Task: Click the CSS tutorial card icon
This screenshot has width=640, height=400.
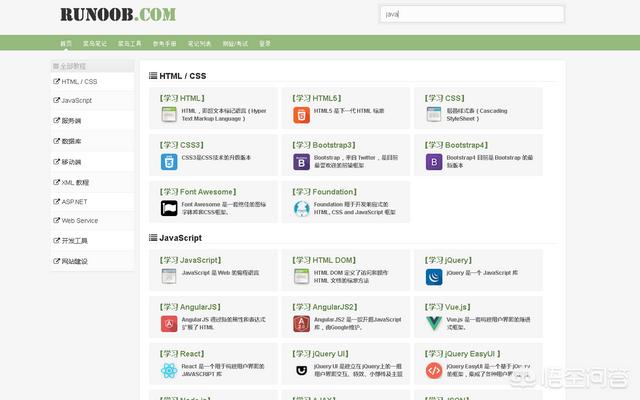Action: 434,115
